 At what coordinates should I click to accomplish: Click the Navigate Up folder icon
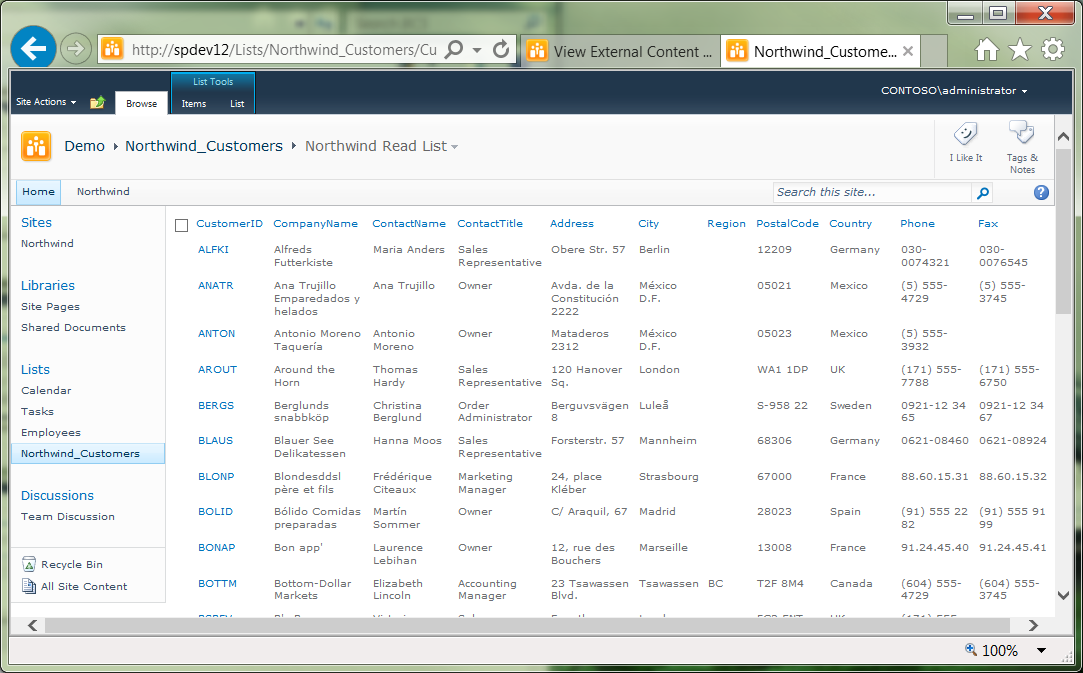pos(97,102)
